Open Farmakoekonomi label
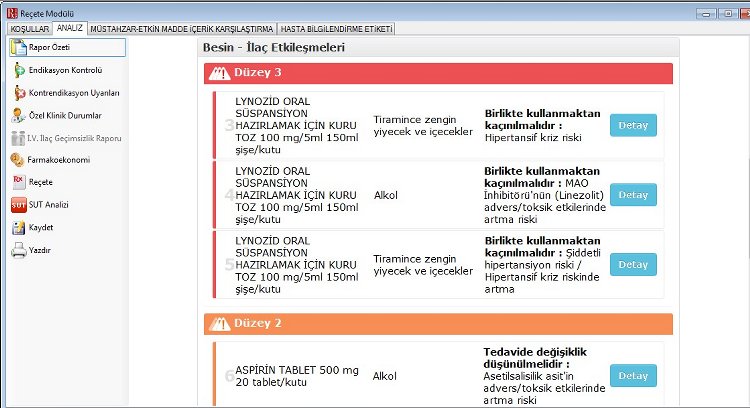Image resolution: width=750 pixels, height=408 pixels. pos(58,160)
